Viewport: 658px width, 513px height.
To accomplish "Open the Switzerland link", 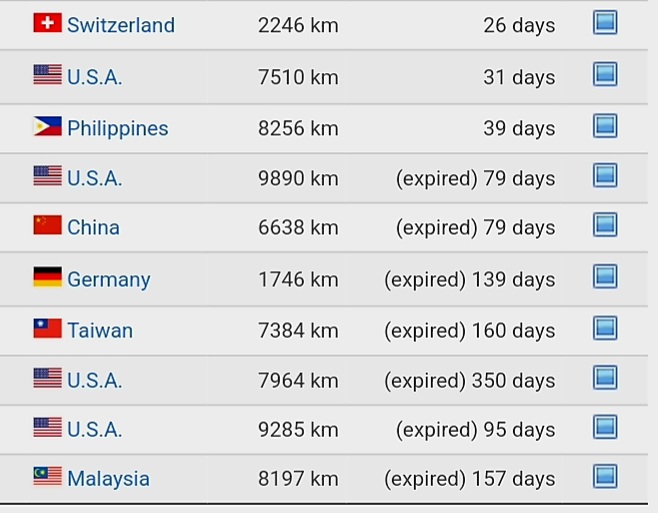I will (121, 25).
